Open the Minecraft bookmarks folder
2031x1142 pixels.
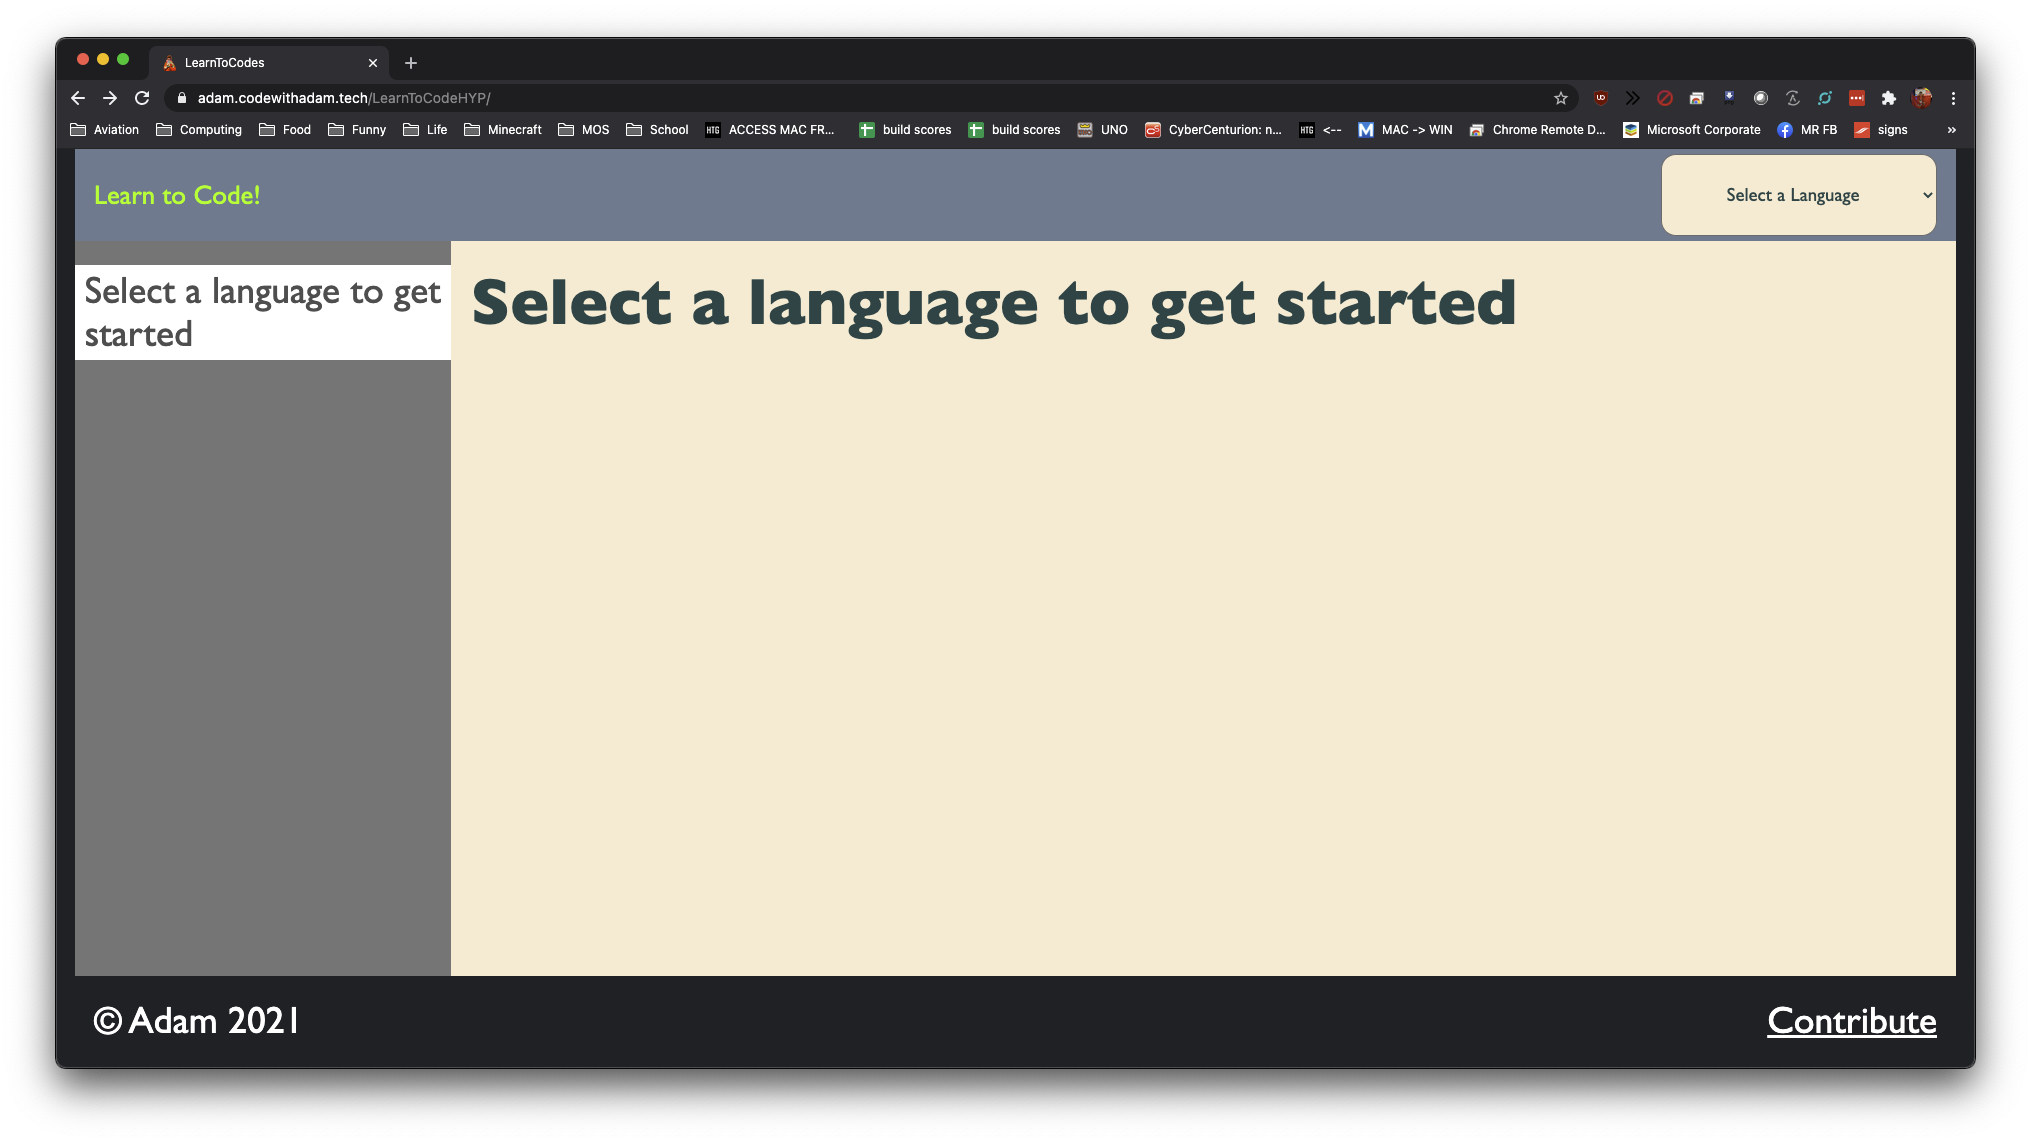[x=503, y=130]
